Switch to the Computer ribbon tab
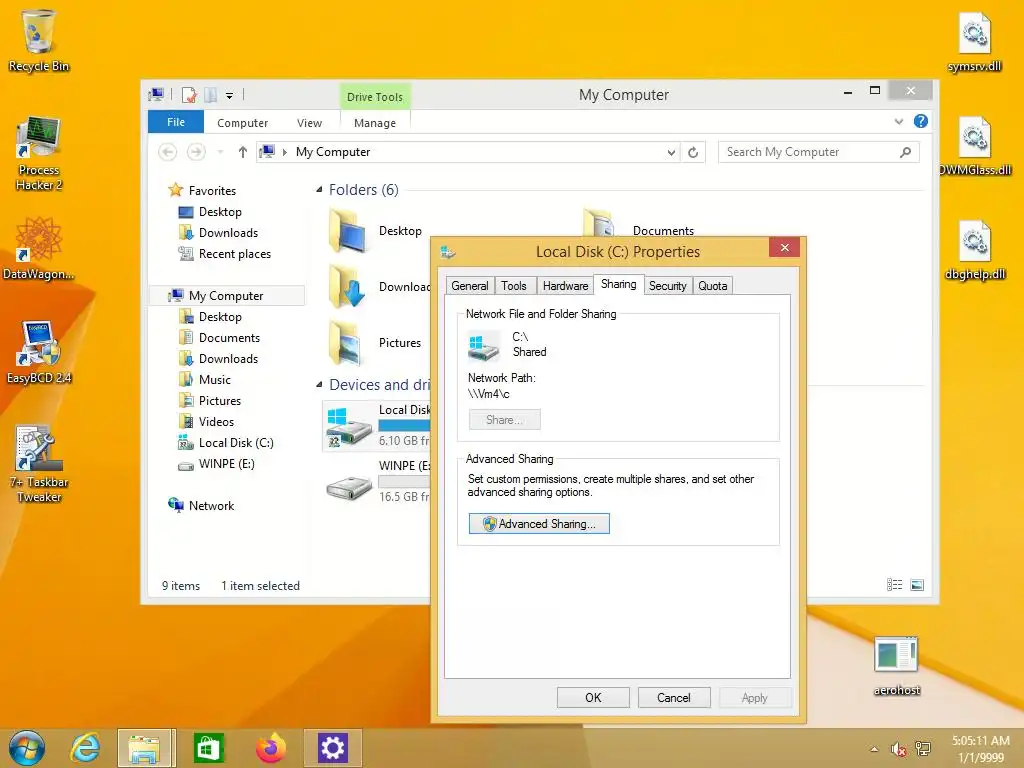The width and height of the screenshot is (1024, 768). pos(242,123)
